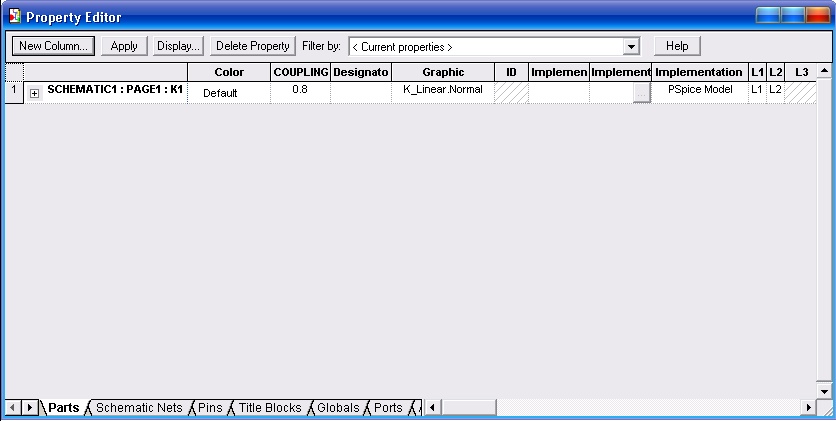Image resolution: width=836 pixels, height=421 pixels.
Task: Select row header number 1
Action: coord(14,92)
